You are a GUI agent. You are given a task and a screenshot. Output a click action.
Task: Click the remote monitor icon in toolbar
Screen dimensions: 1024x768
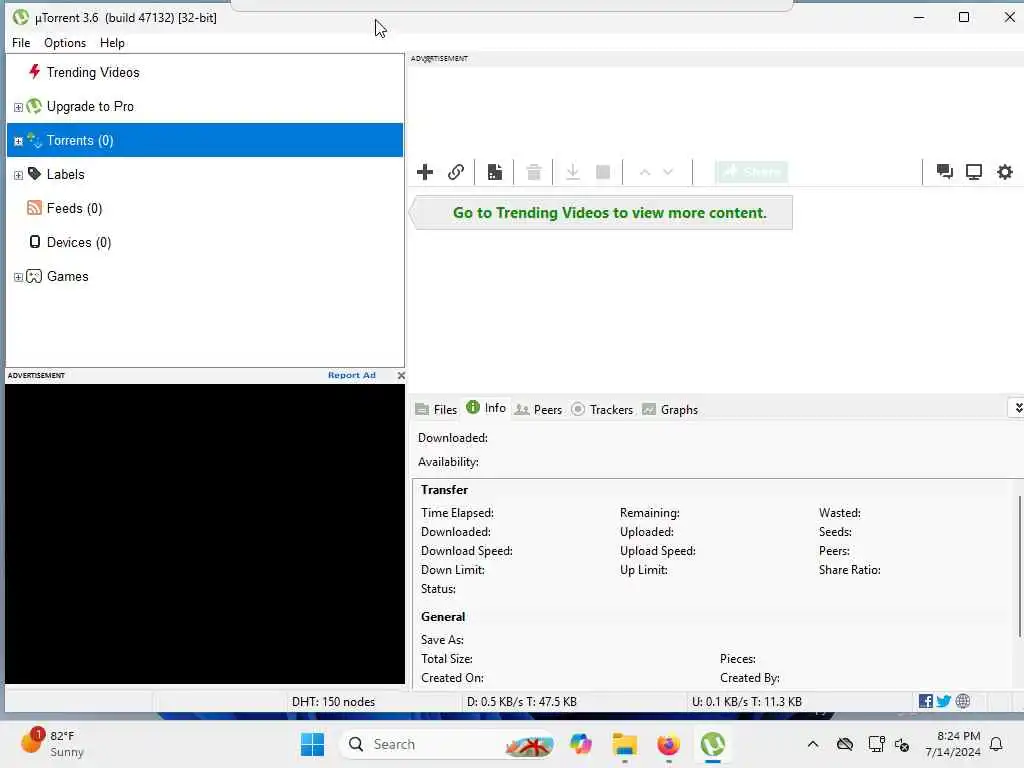click(974, 172)
